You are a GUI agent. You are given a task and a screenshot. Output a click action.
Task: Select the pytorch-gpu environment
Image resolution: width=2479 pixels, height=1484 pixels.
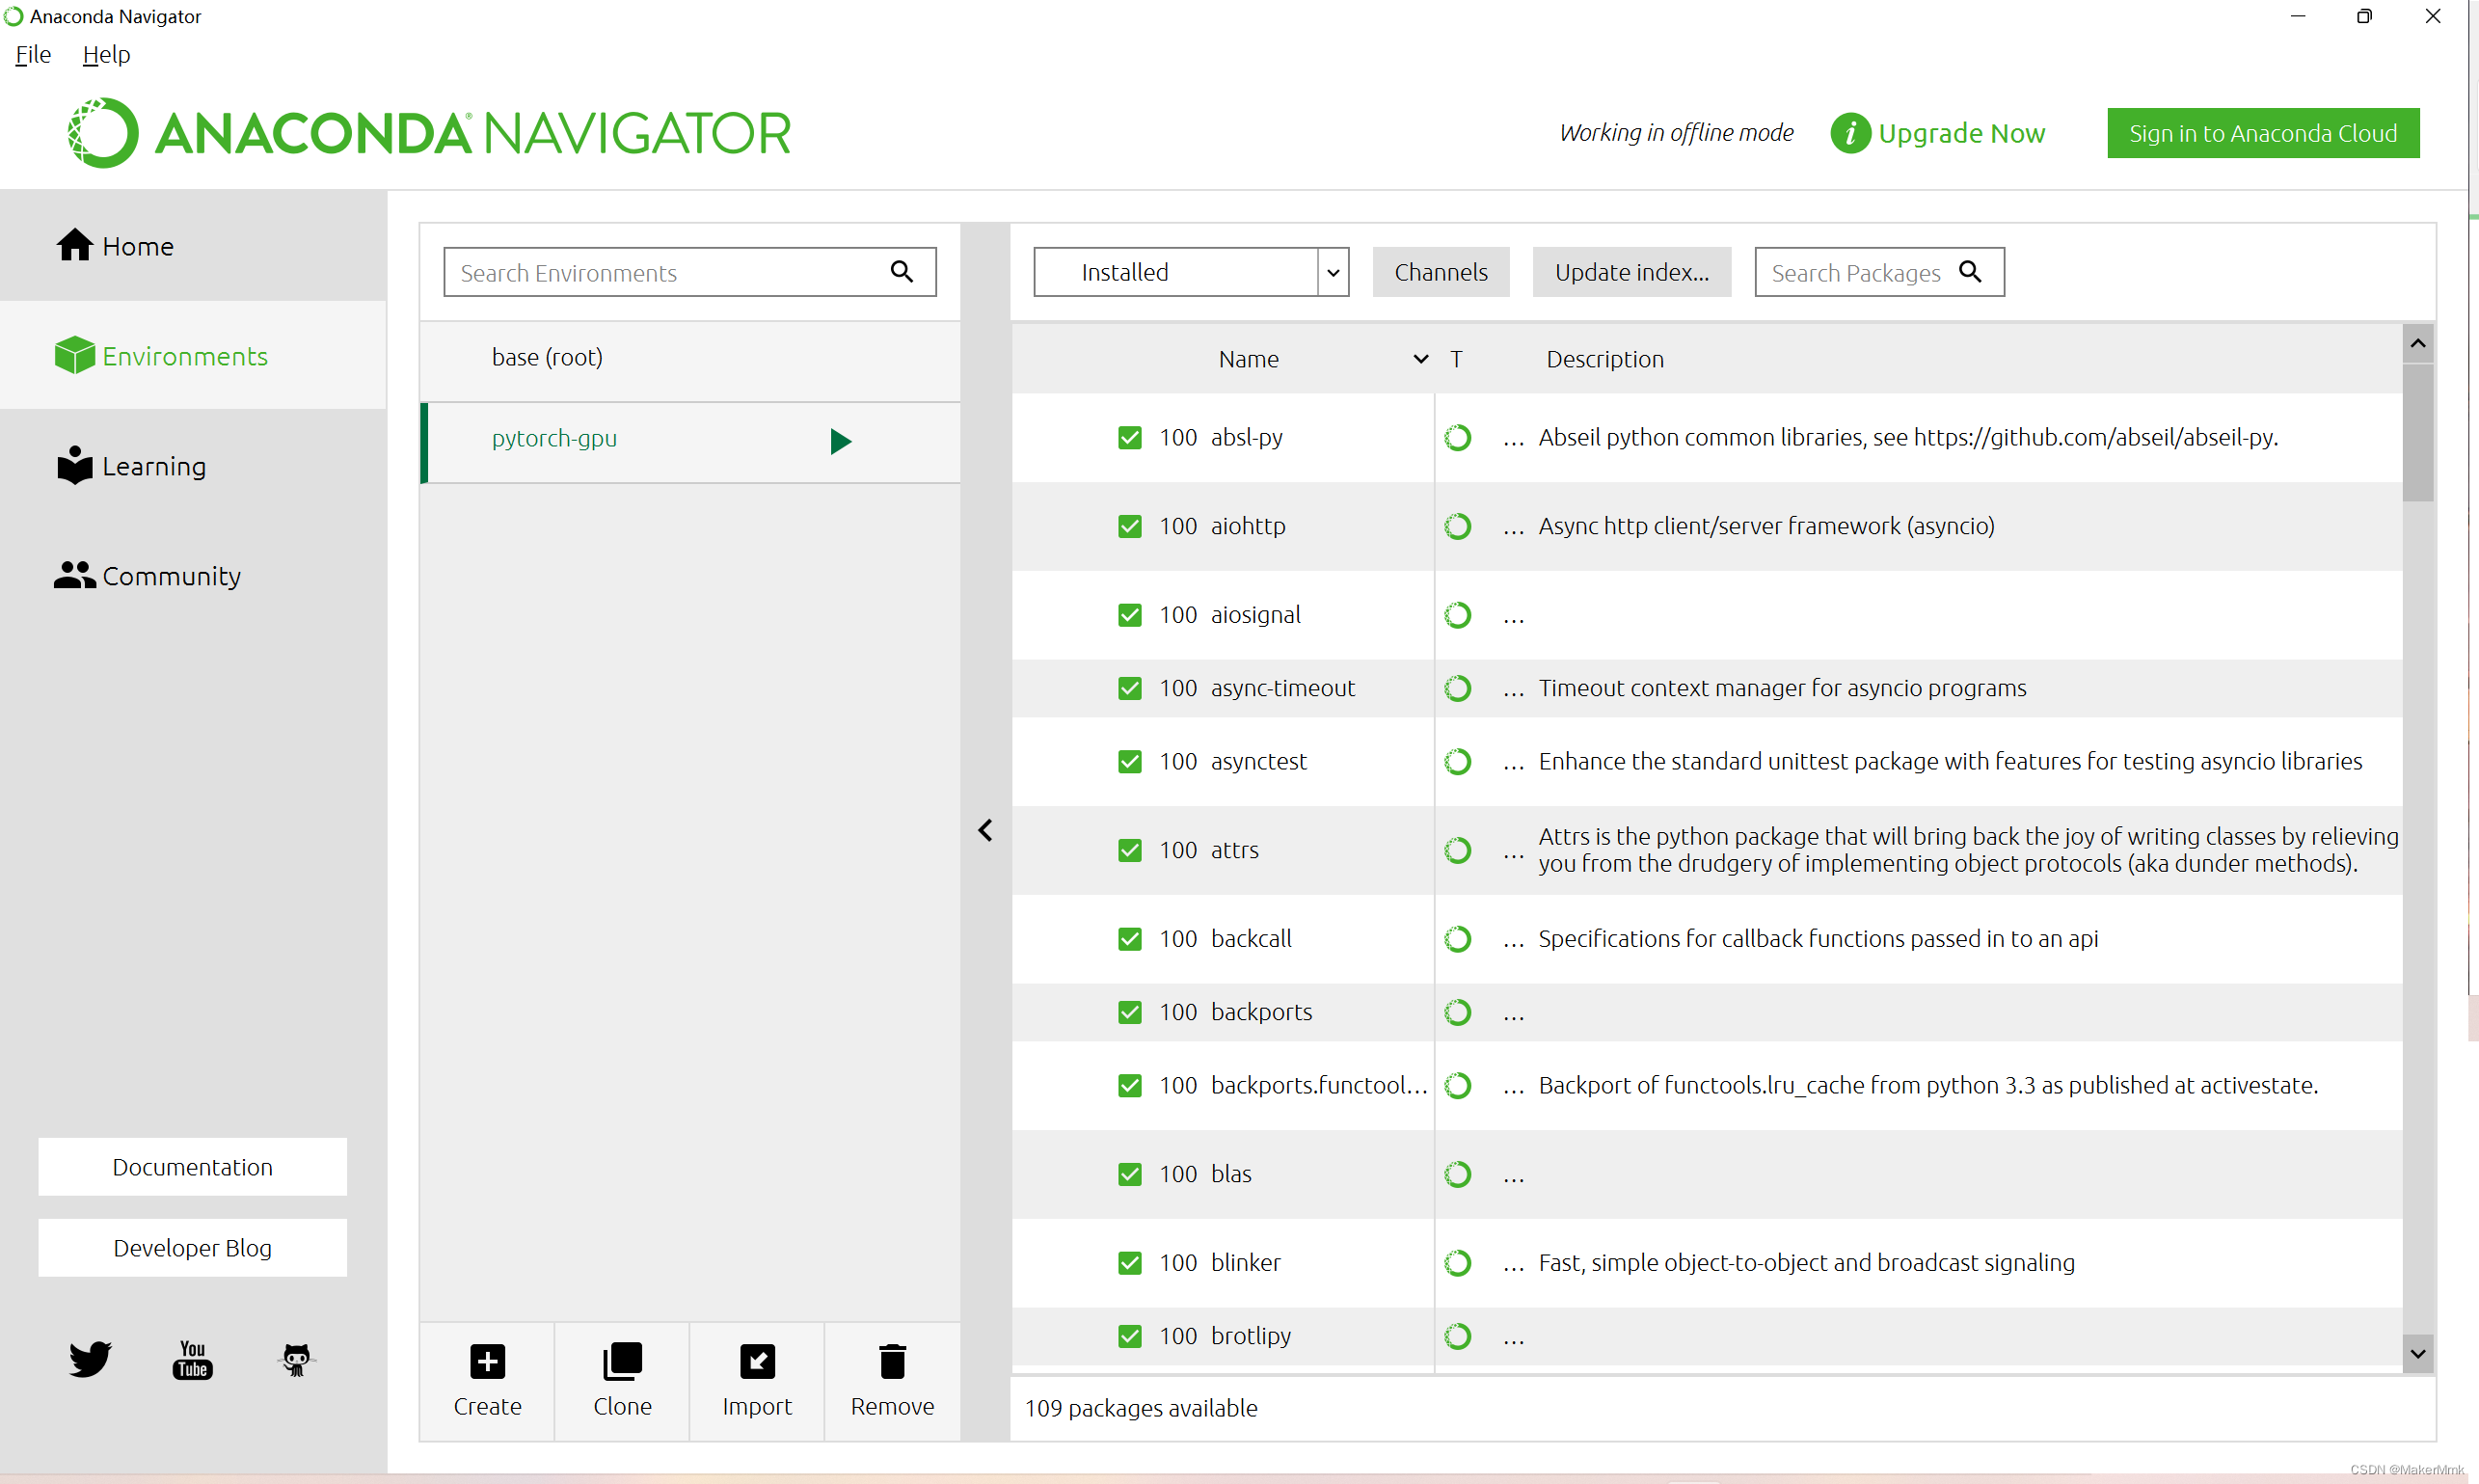[x=689, y=441]
